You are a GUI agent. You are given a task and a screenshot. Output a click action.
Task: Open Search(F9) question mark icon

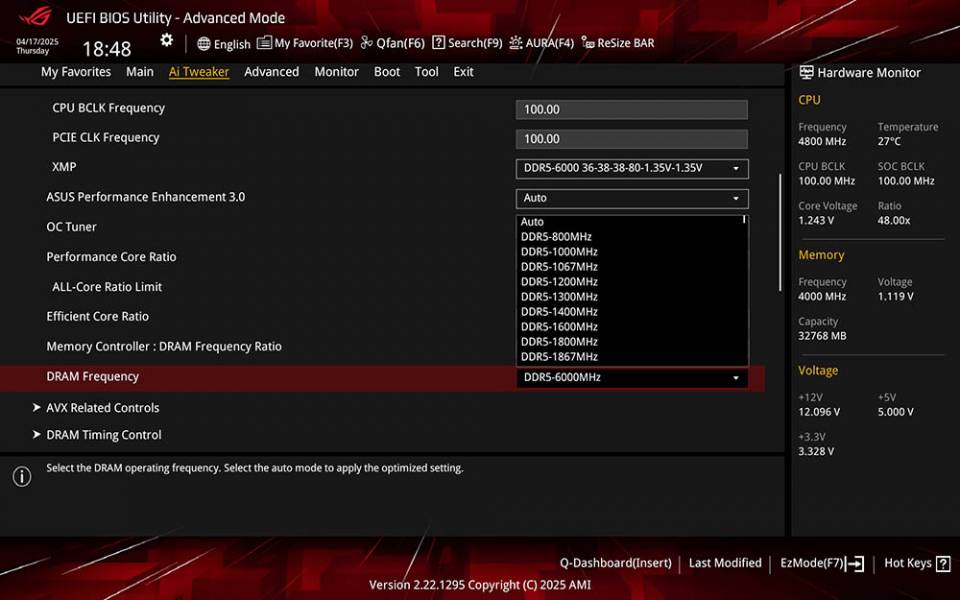click(x=438, y=42)
